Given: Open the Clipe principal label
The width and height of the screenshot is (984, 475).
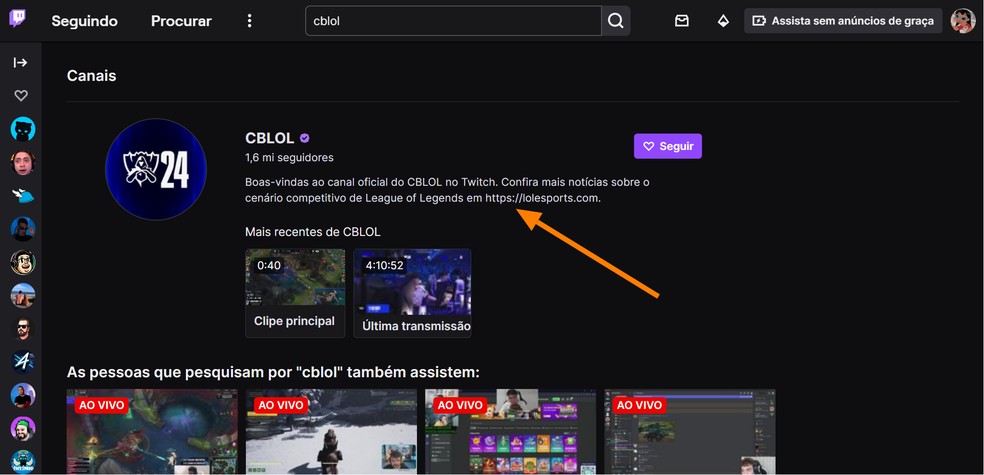Looking at the screenshot, I should point(294,321).
